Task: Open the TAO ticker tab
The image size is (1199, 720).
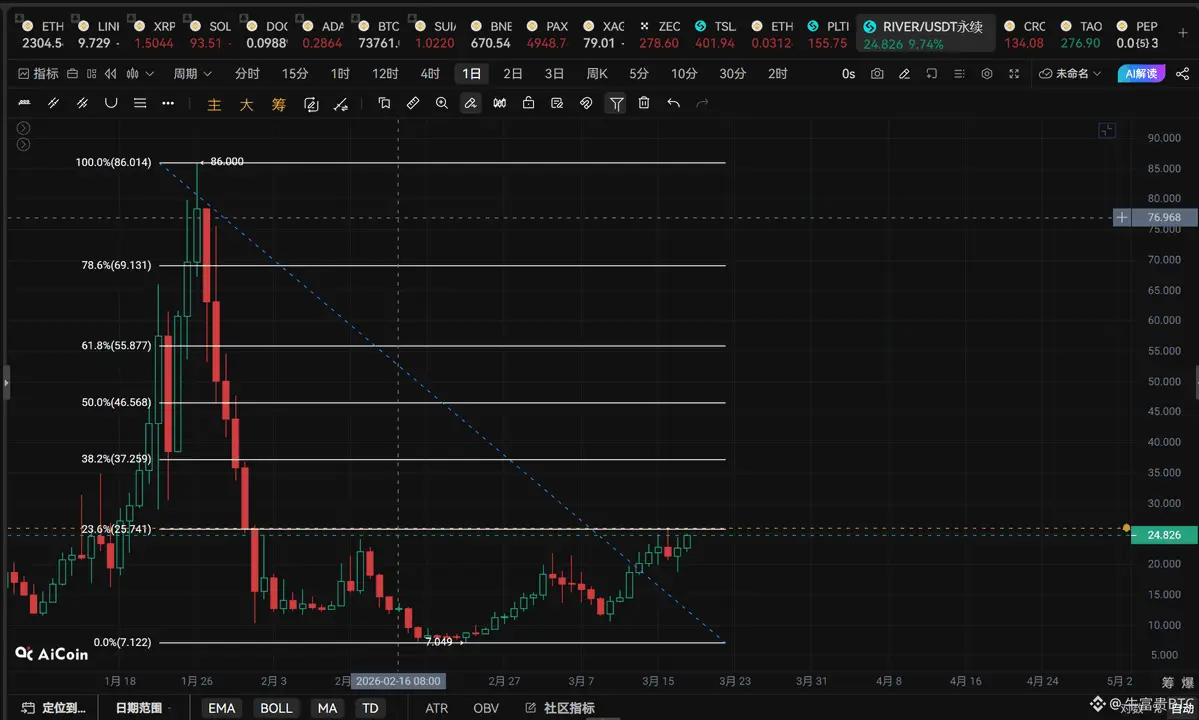Action: coord(1080,34)
